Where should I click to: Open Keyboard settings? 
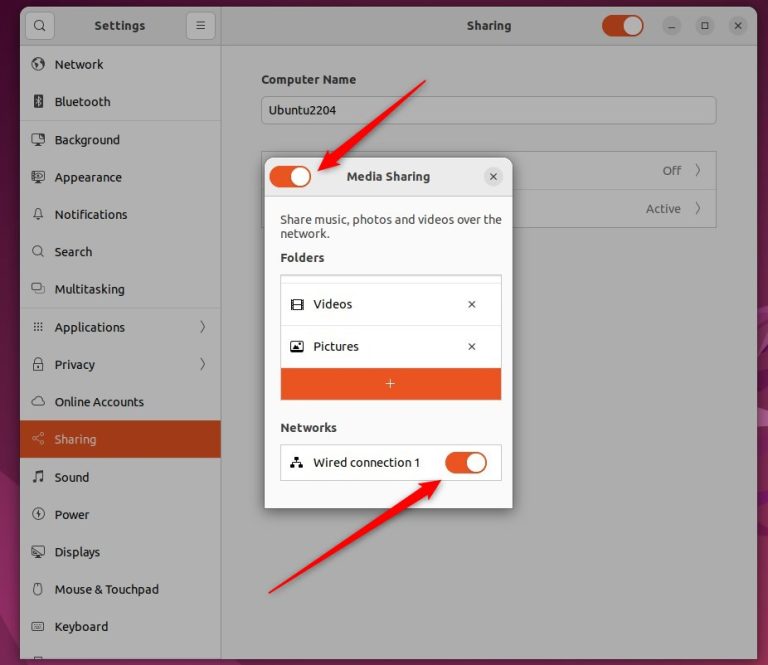pyautogui.click(x=120, y=626)
